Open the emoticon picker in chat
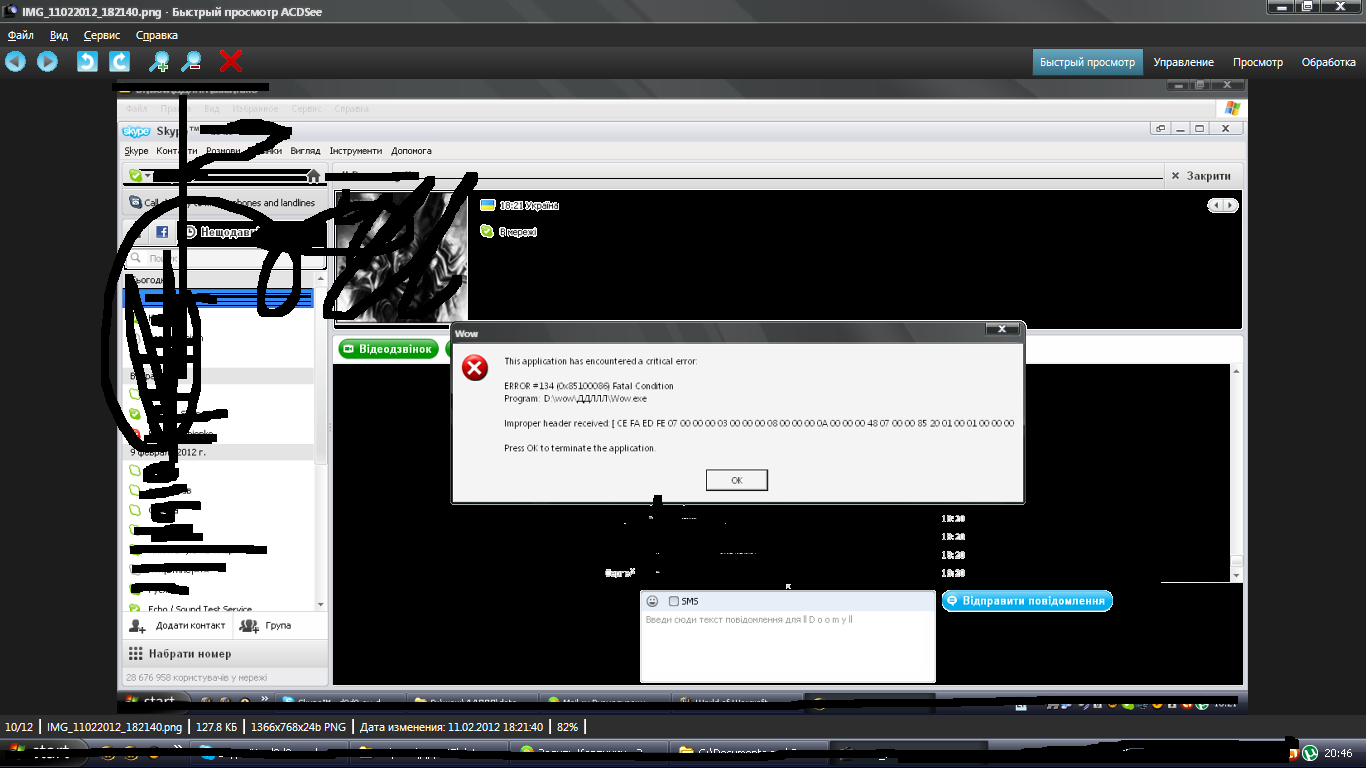Screen dimensions: 1366x768 coord(652,601)
